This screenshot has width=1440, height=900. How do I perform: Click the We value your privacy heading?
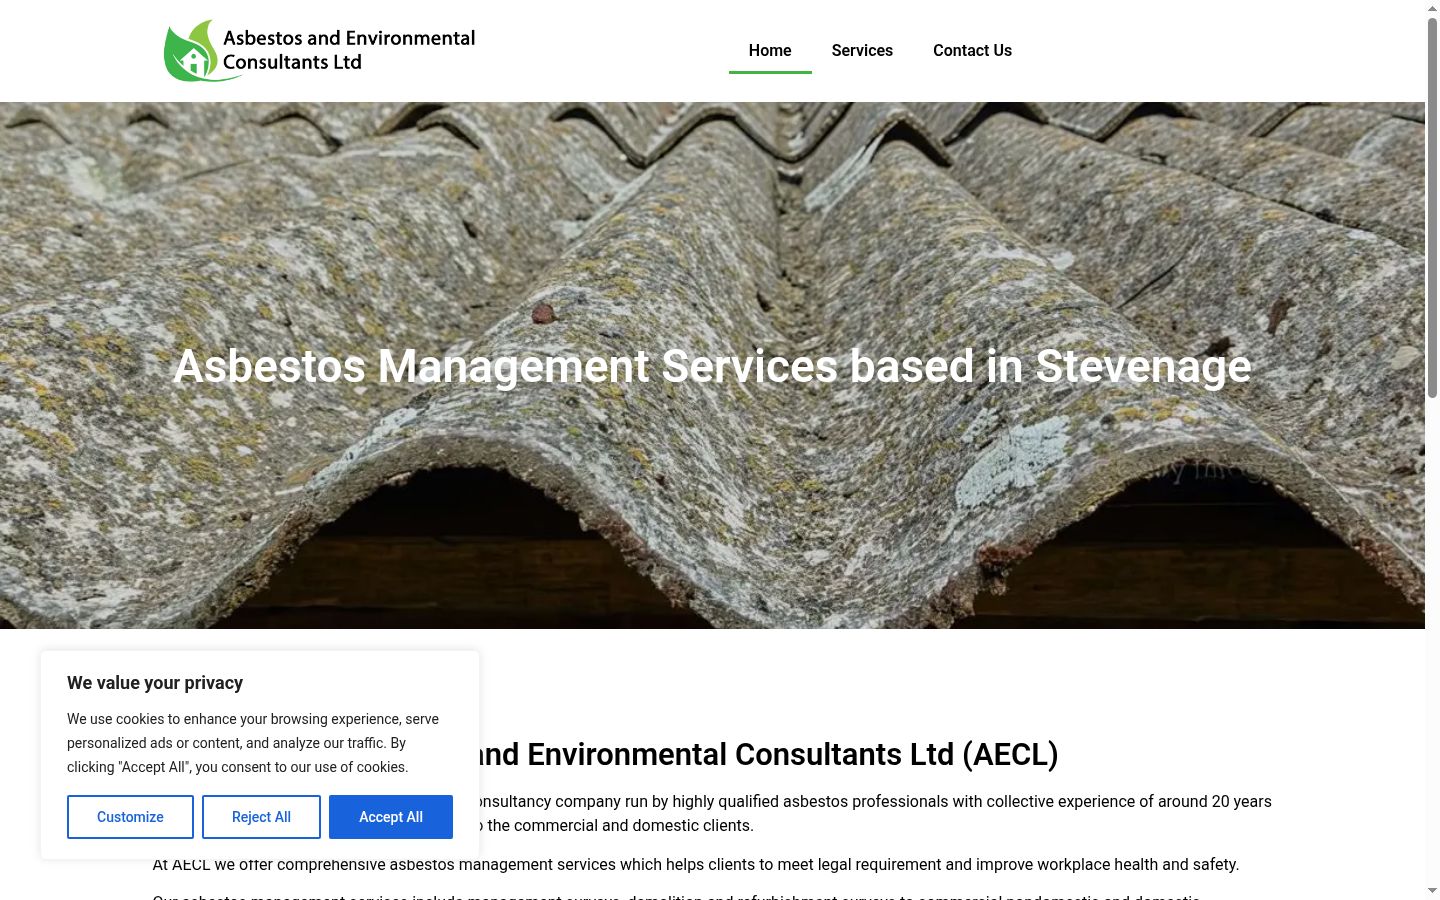coord(155,683)
